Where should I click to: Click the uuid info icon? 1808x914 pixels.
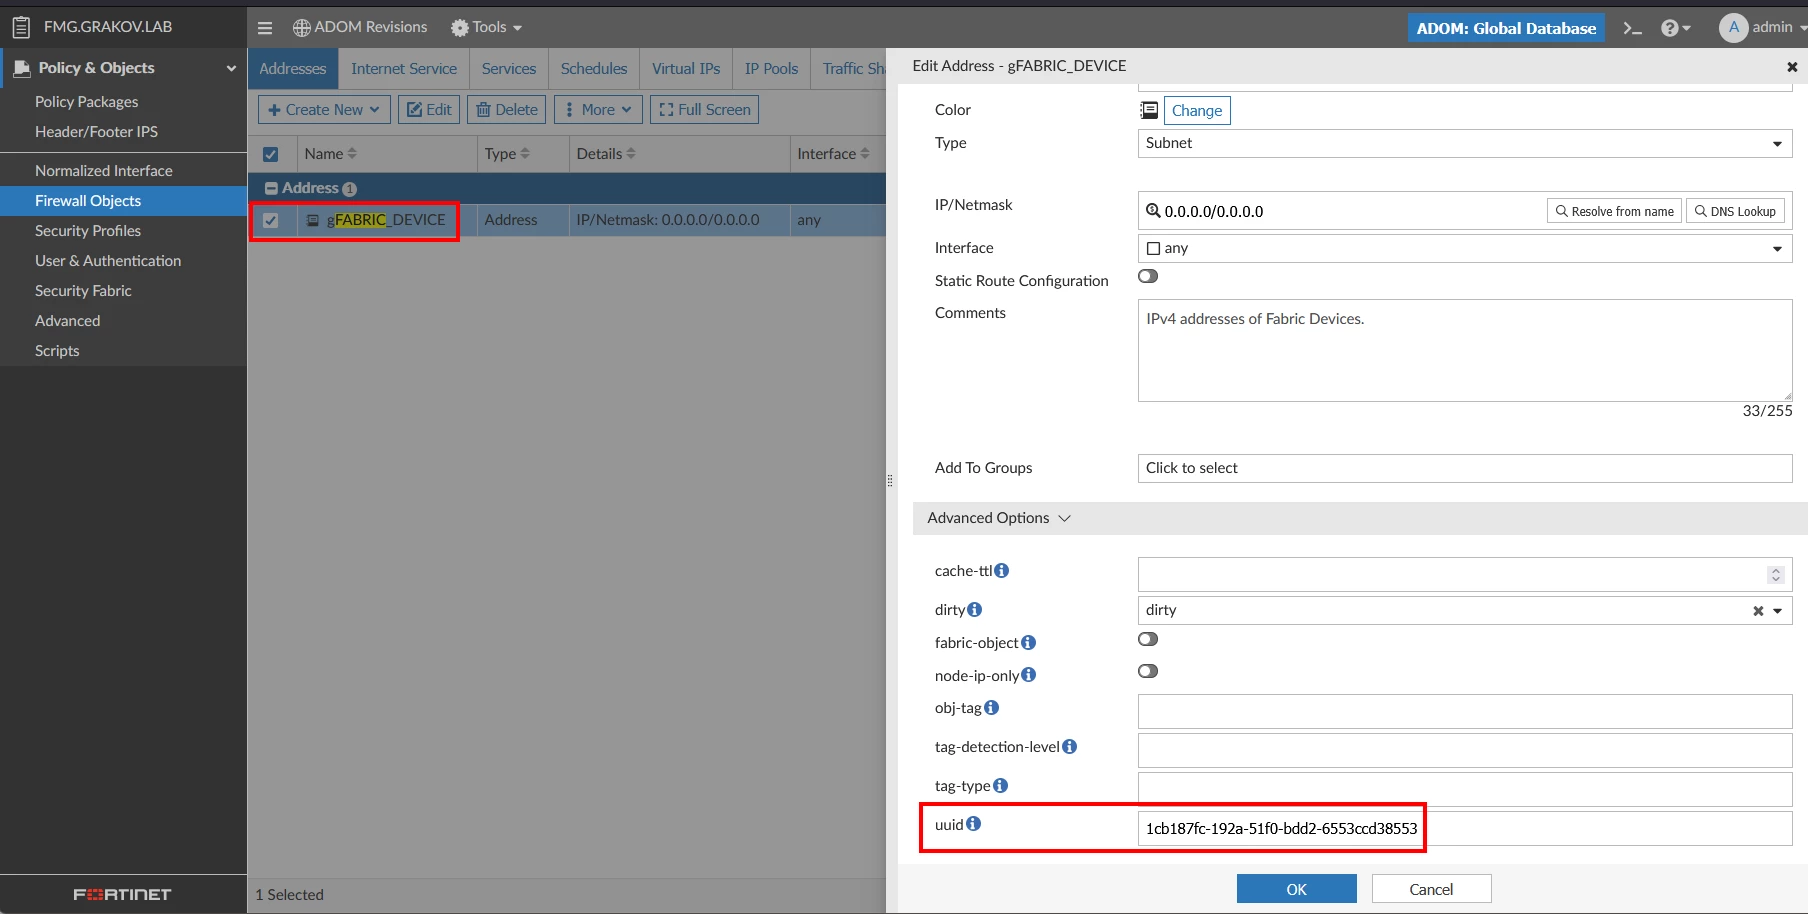click(x=973, y=824)
